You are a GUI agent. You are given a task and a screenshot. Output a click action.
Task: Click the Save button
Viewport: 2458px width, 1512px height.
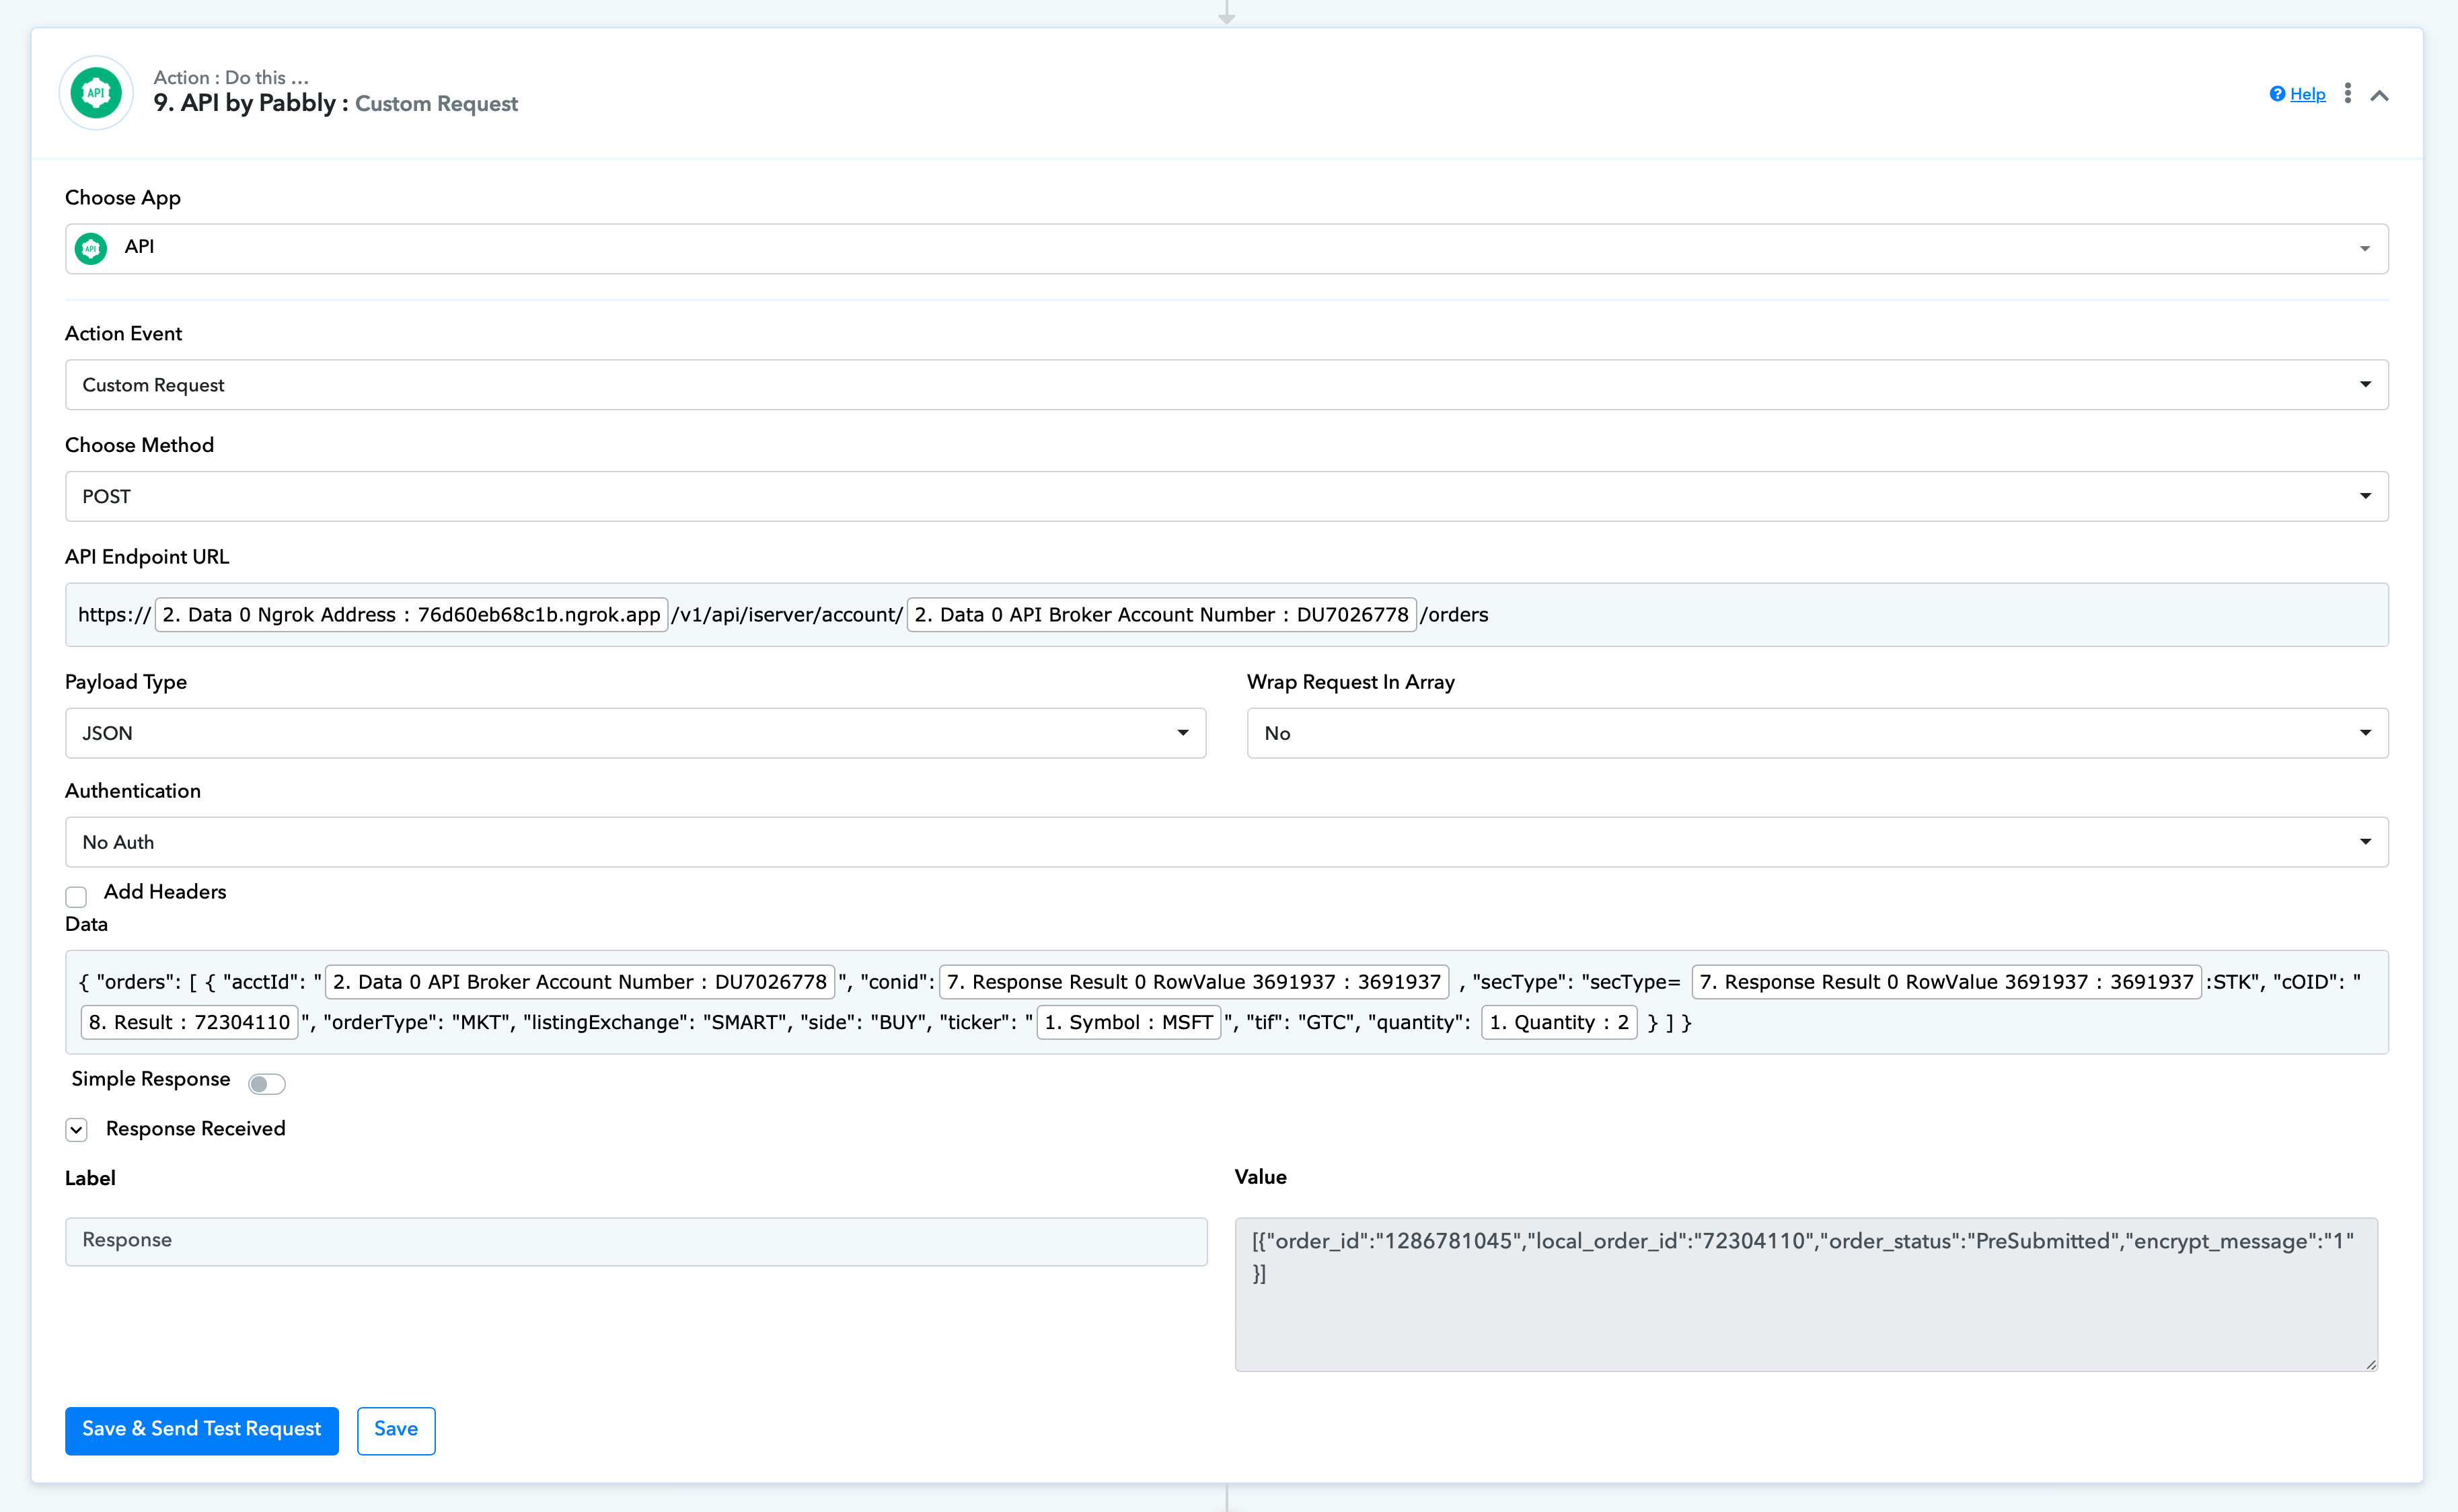396,1430
